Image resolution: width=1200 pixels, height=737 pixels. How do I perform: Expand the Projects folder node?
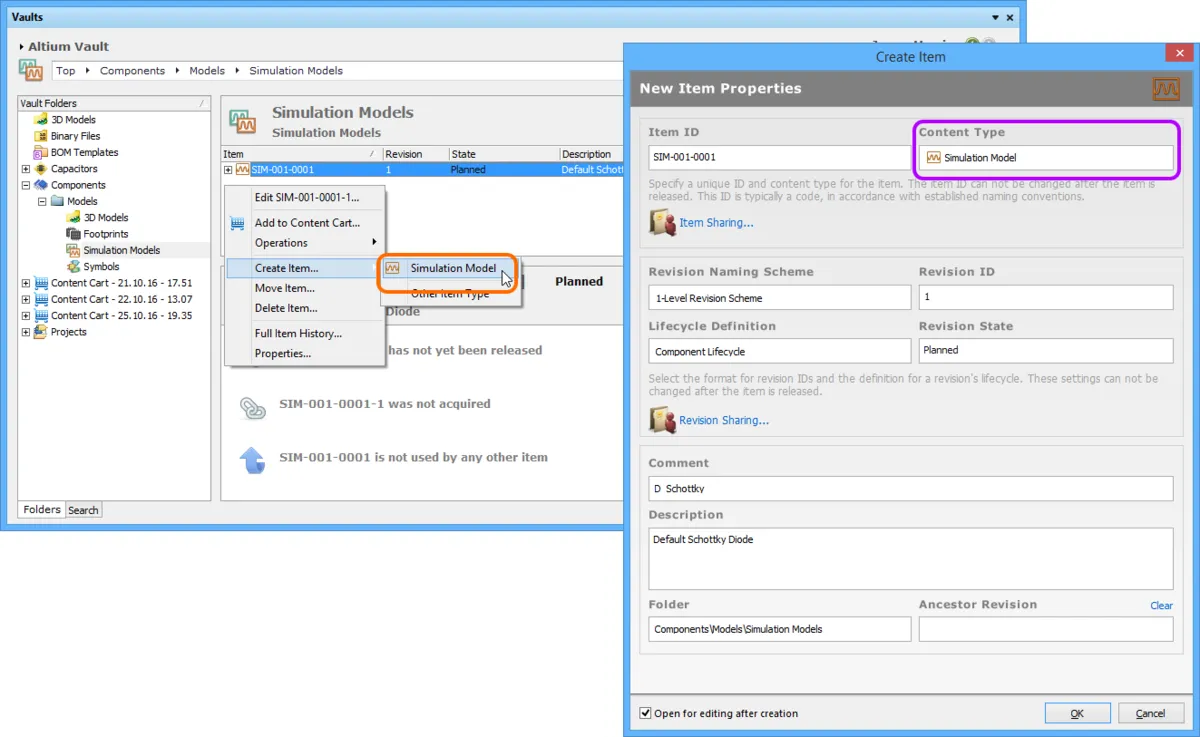pyautogui.click(x=26, y=332)
